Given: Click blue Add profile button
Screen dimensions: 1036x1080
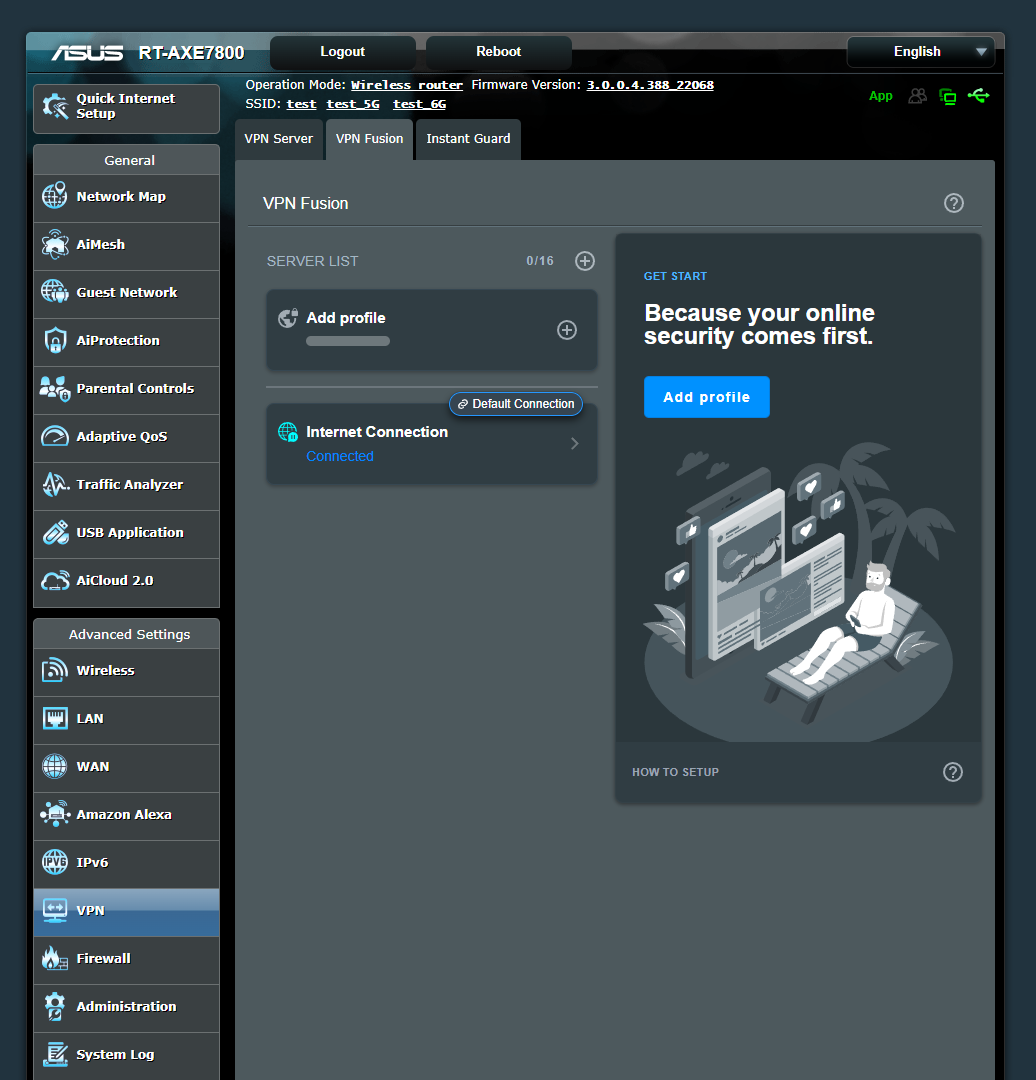Looking at the screenshot, I should pyautogui.click(x=707, y=397).
